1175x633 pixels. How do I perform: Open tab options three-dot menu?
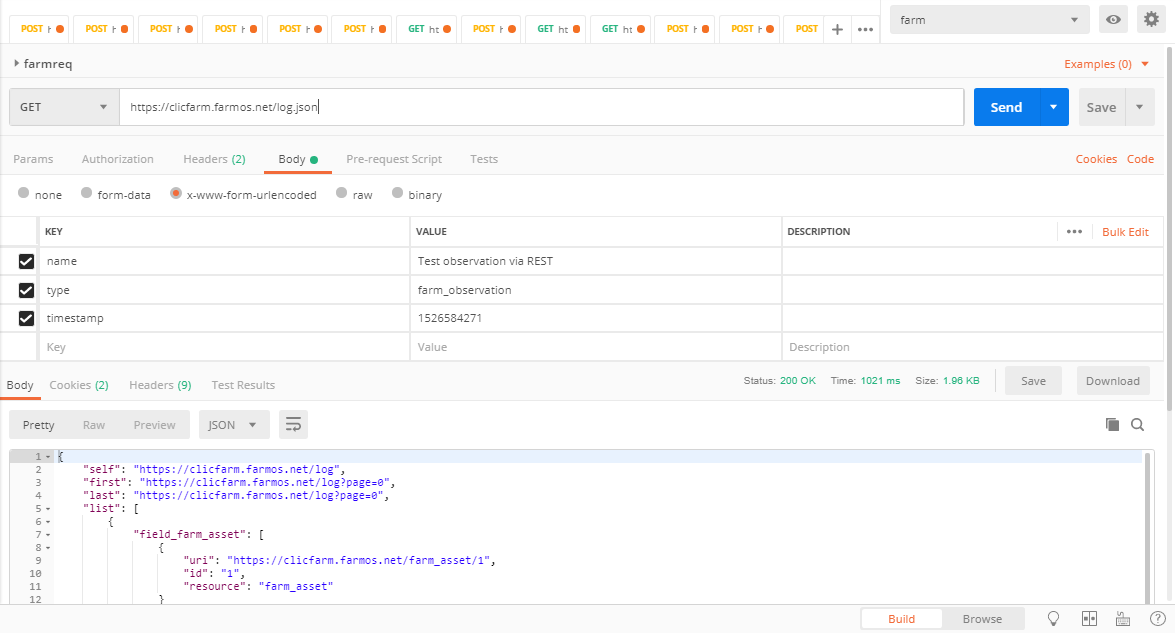click(x=865, y=29)
